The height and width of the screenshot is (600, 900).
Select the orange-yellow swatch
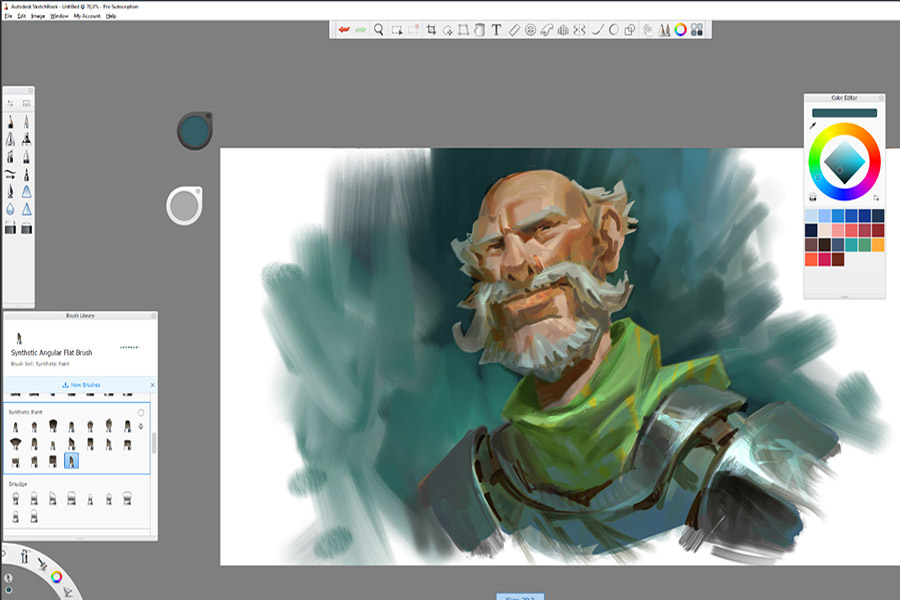tap(878, 245)
